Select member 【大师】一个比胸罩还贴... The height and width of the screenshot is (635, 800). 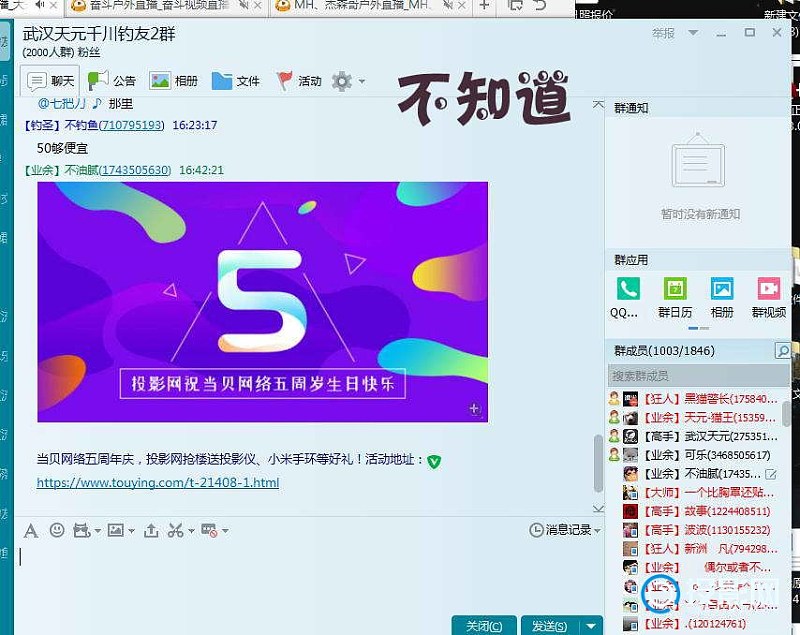point(697,493)
